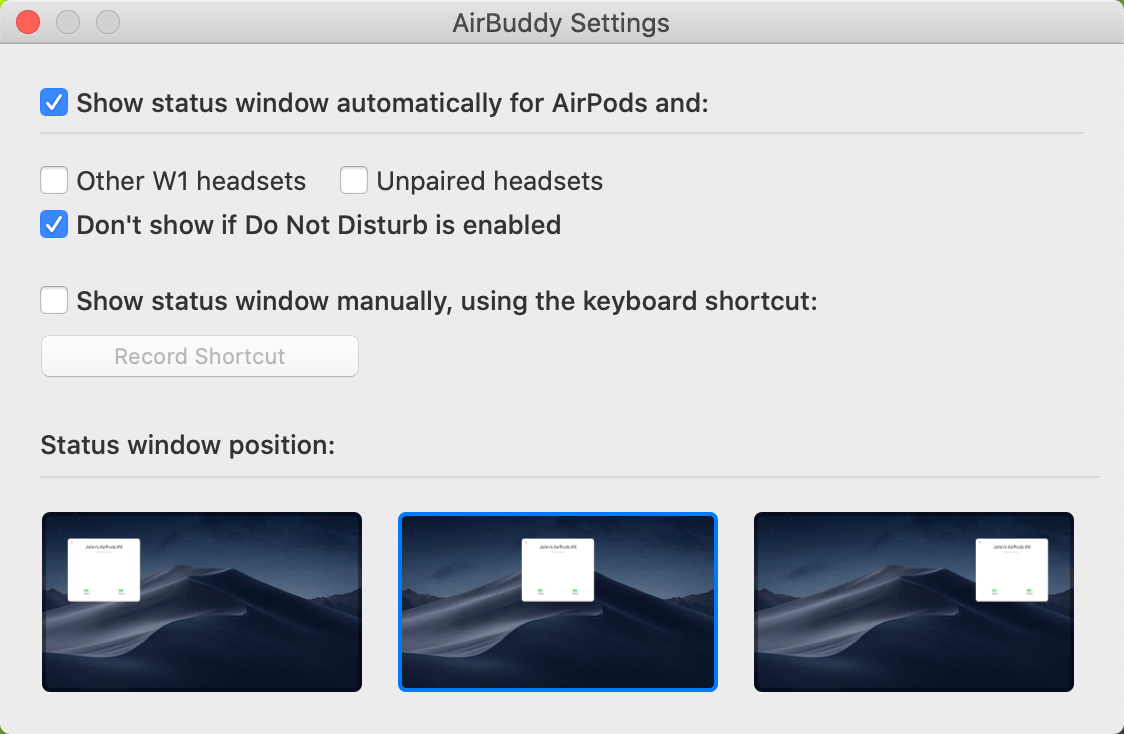Click the AirPods card inside the left thumbnail

[x=104, y=570]
